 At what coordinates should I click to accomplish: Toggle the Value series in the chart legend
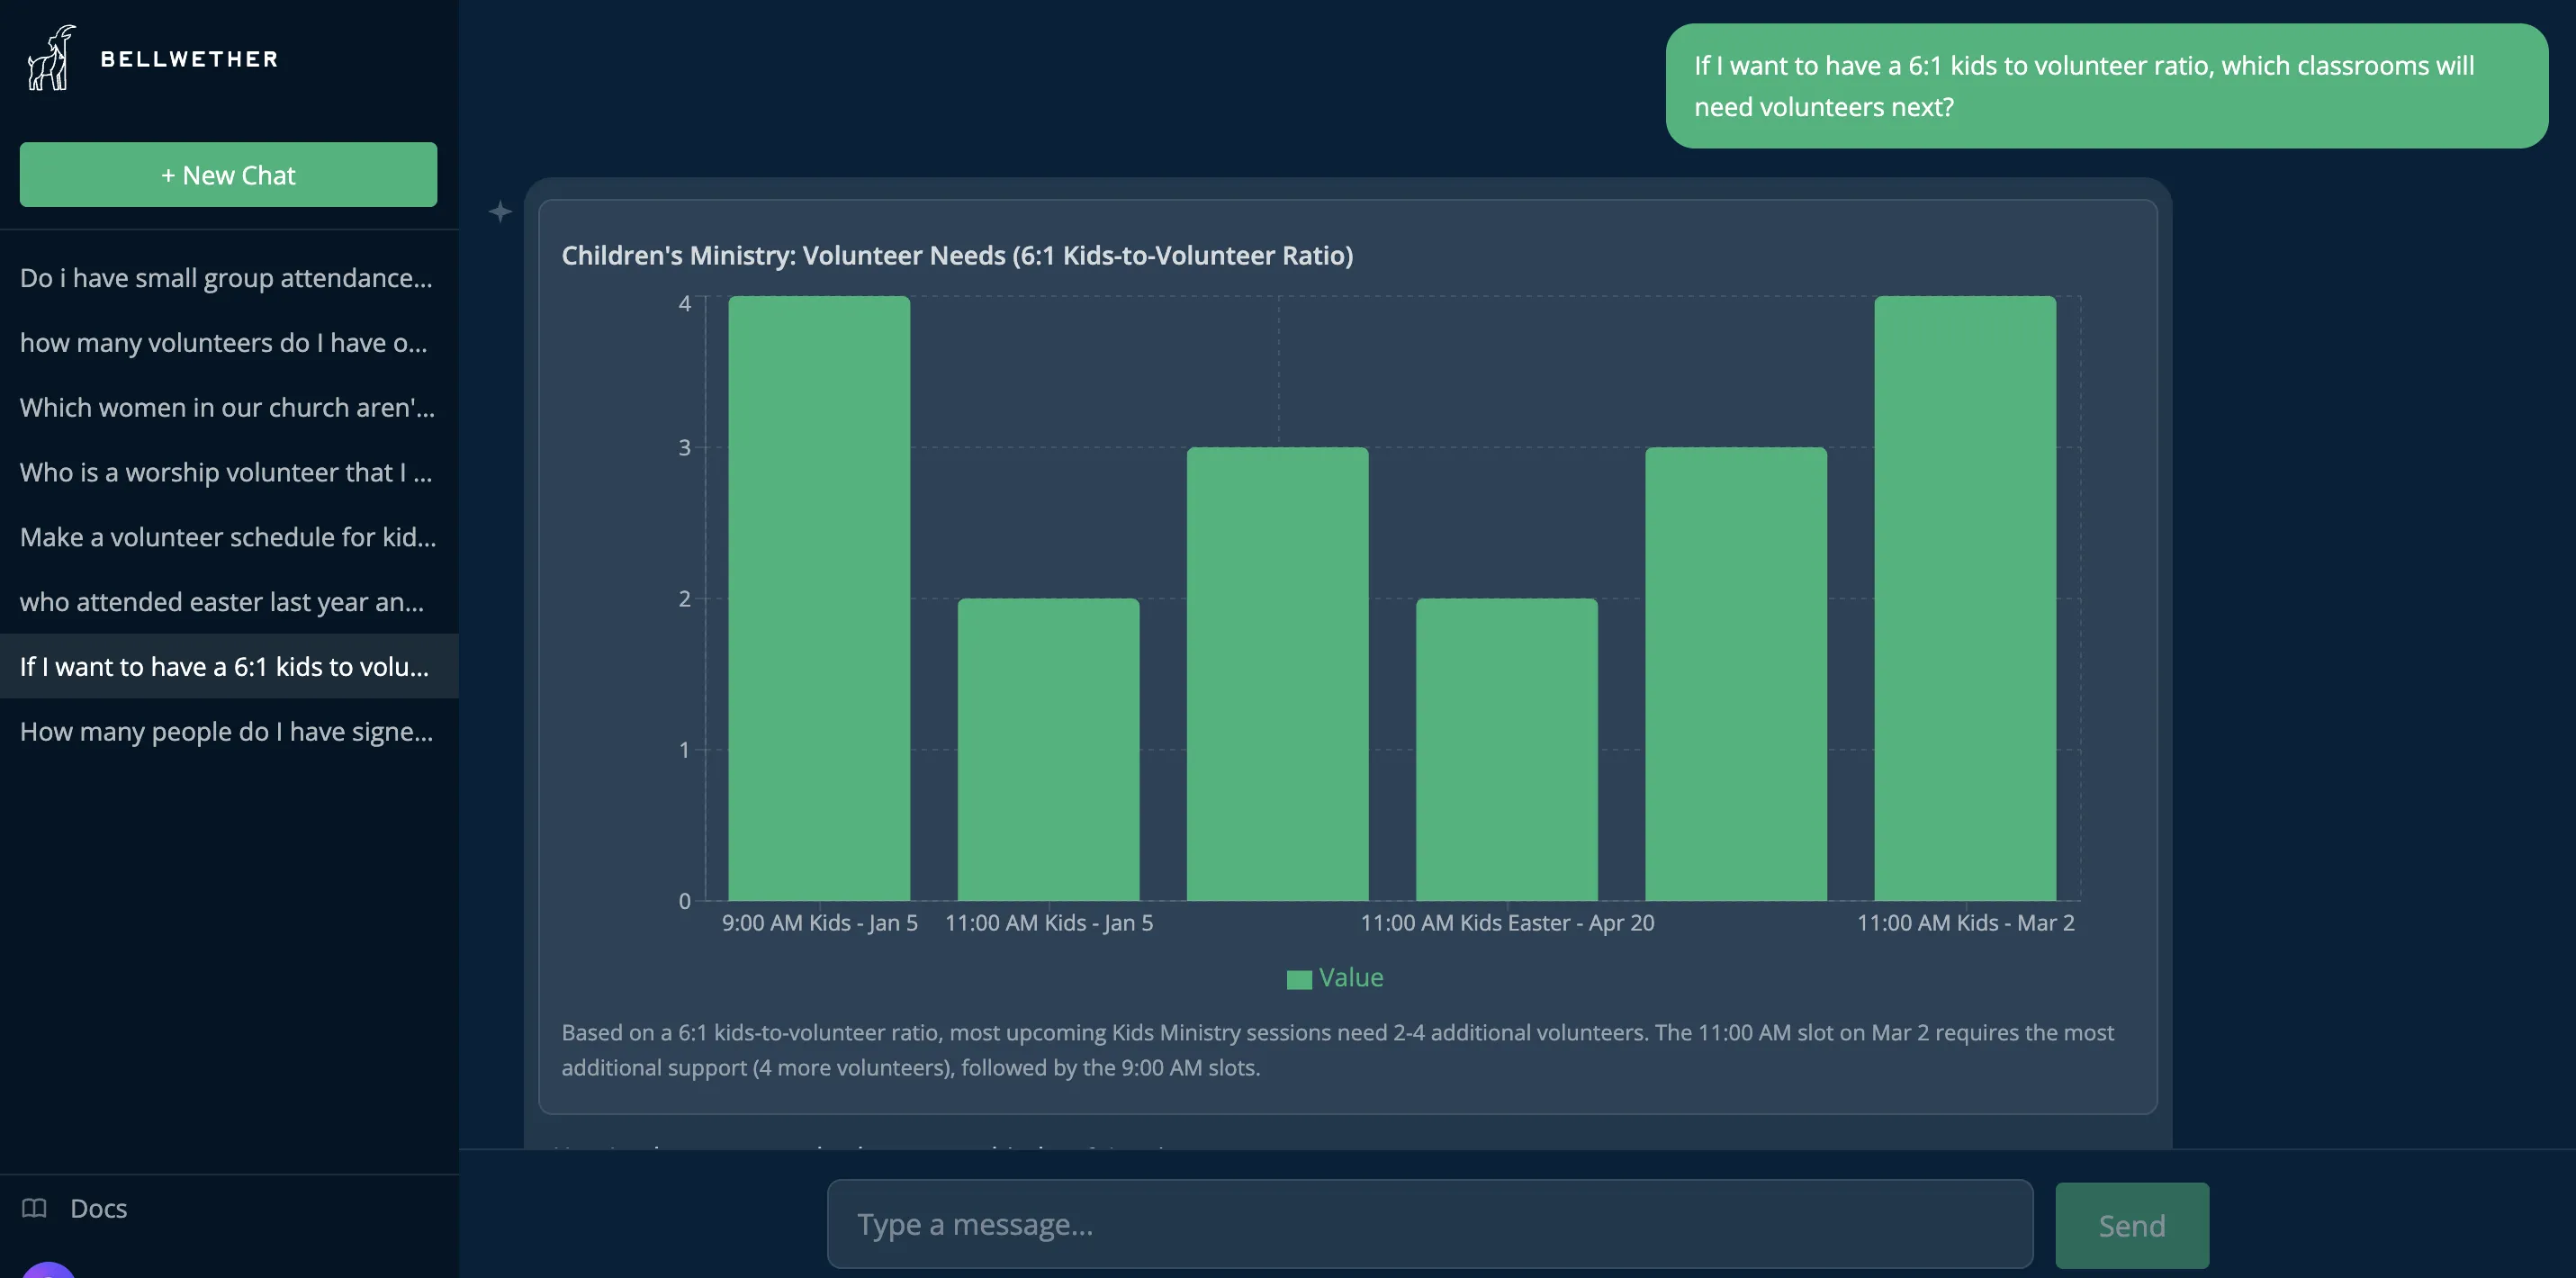tap(1334, 978)
